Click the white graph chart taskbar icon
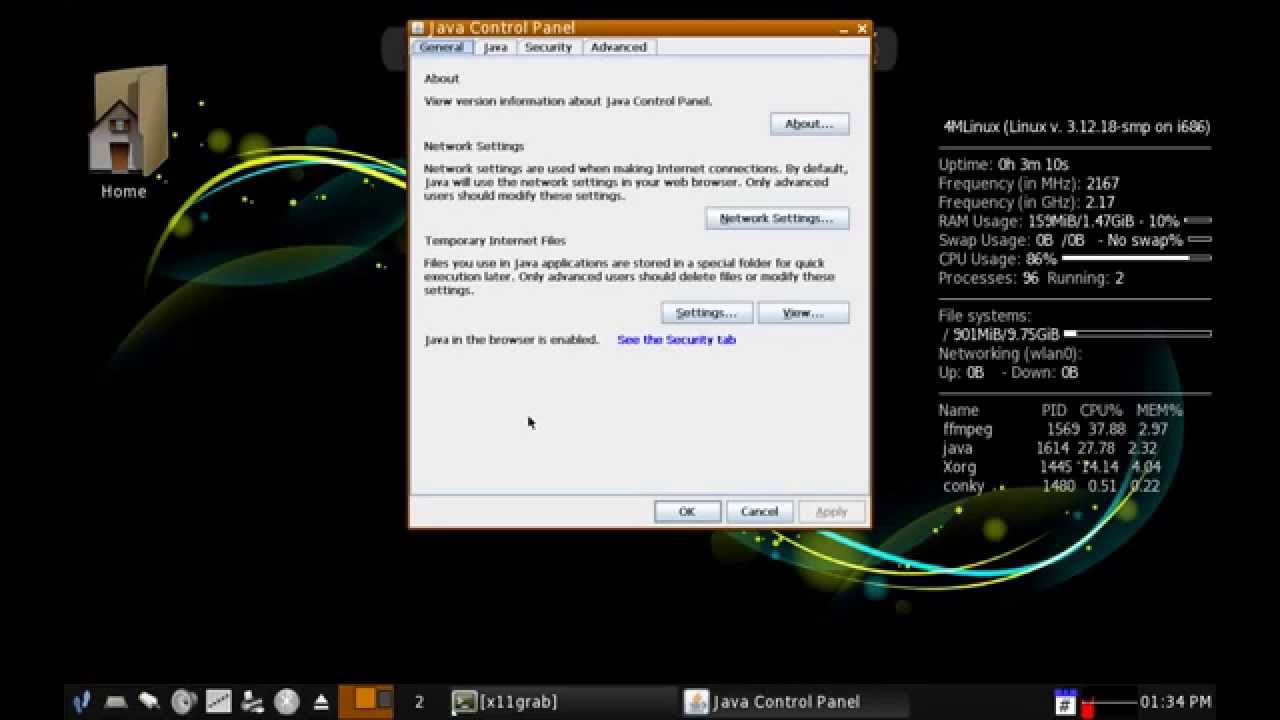This screenshot has width=1280, height=720. click(219, 702)
